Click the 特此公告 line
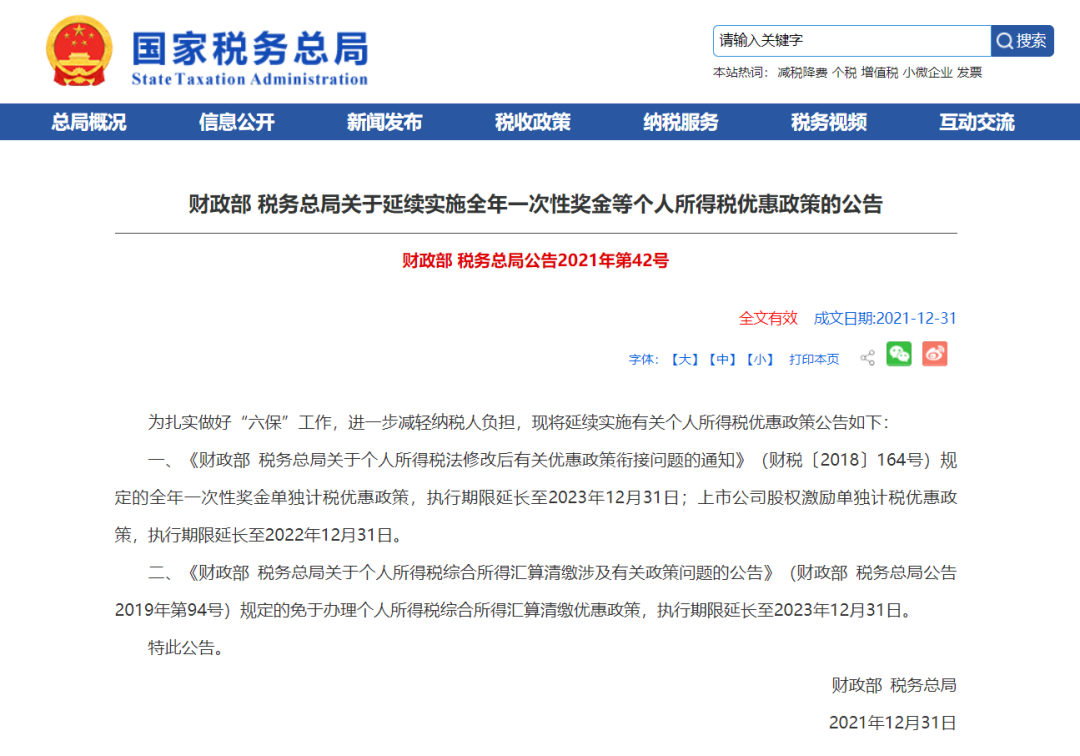The width and height of the screenshot is (1080, 756). (x=186, y=647)
